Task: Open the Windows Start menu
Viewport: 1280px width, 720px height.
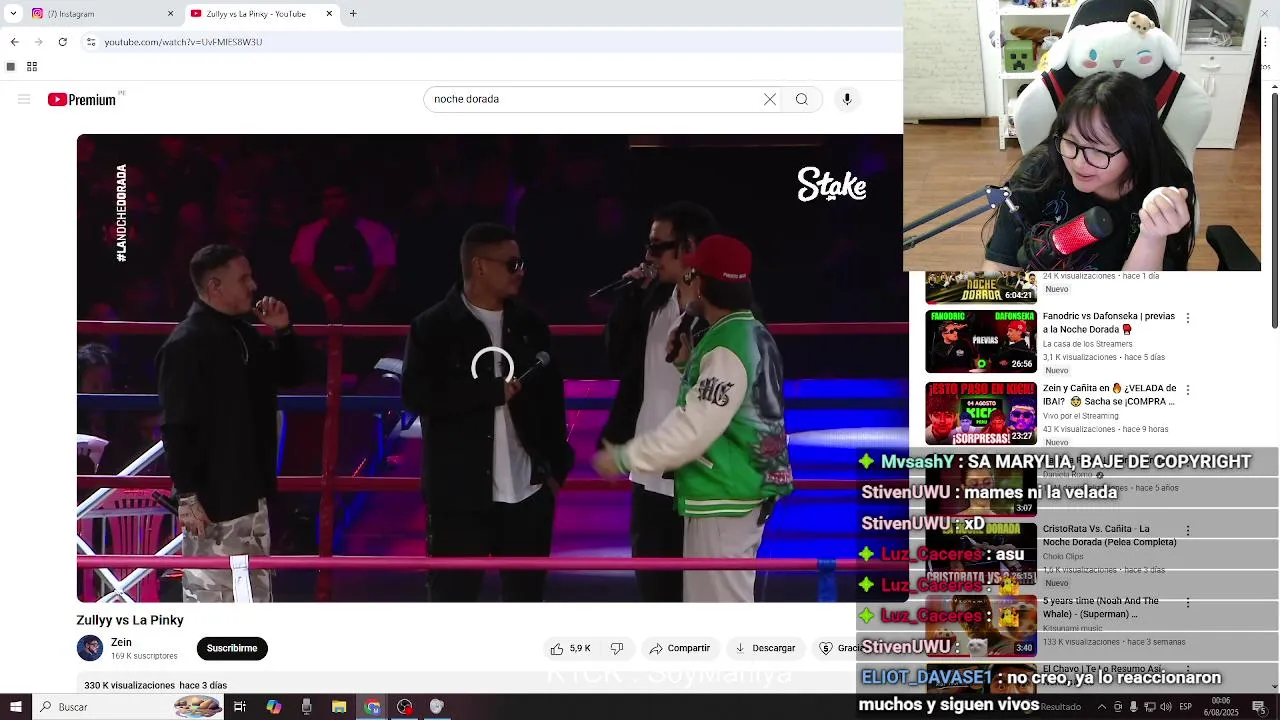Action: (x=15, y=707)
